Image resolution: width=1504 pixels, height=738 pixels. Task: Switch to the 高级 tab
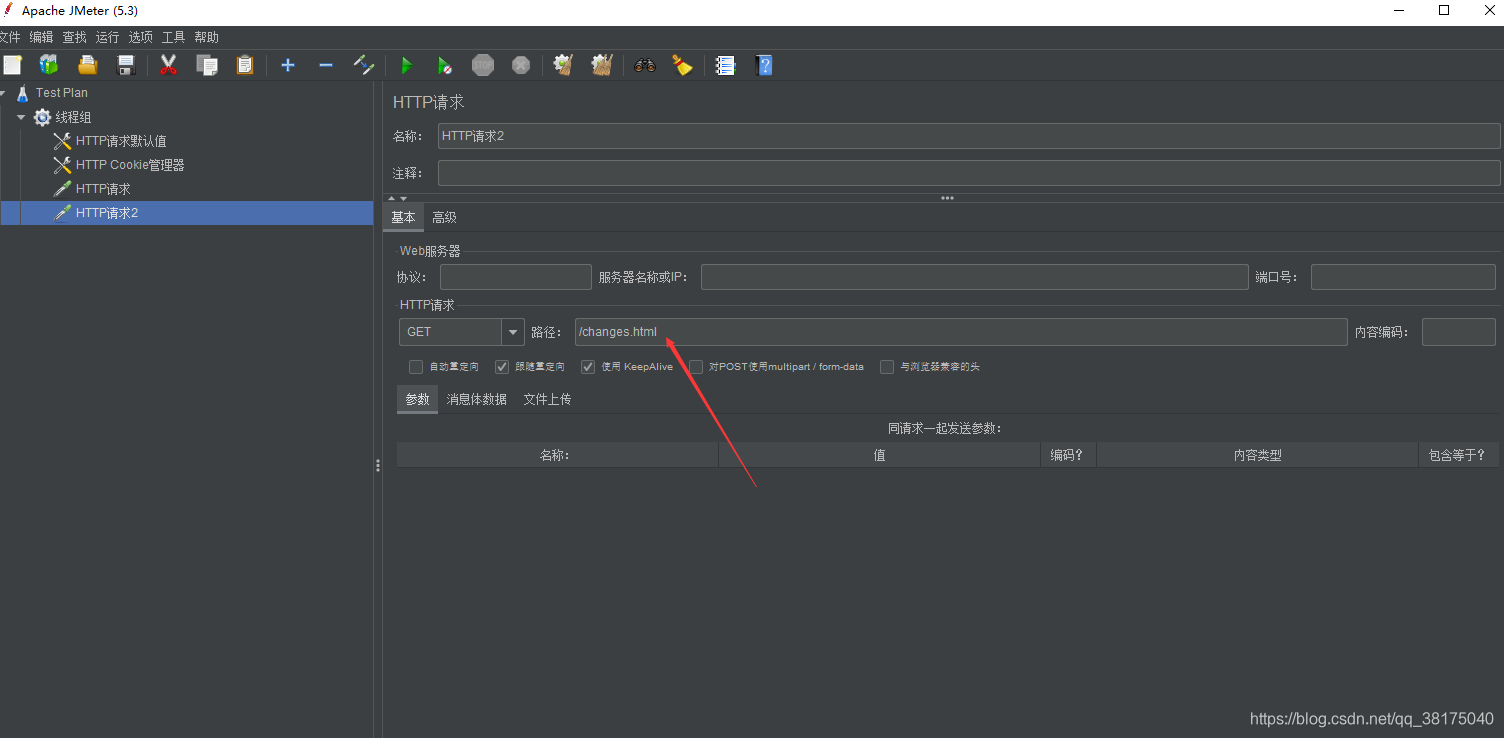click(444, 217)
